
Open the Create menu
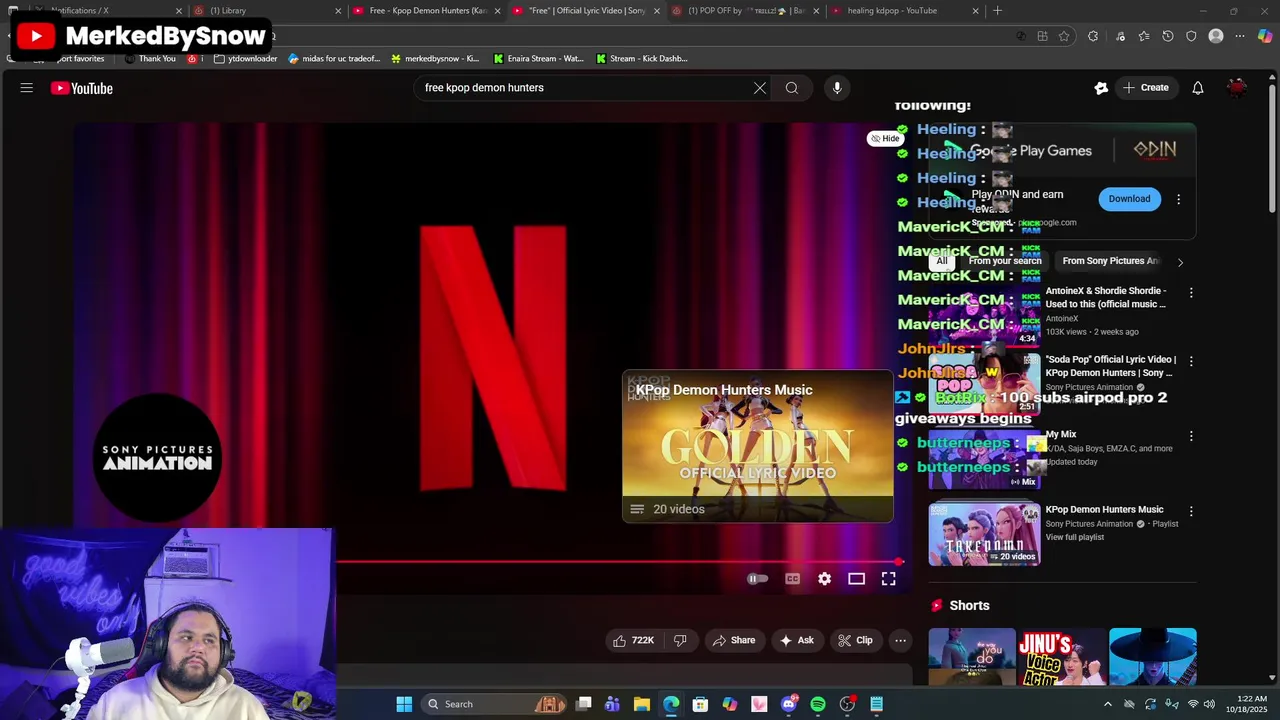1146,88
